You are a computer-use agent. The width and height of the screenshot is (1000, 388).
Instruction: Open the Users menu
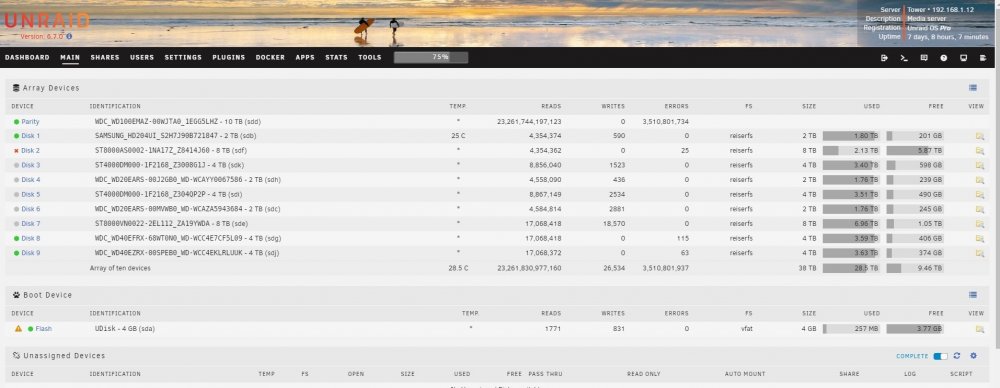pyautogui.click(x=142, y=57)
